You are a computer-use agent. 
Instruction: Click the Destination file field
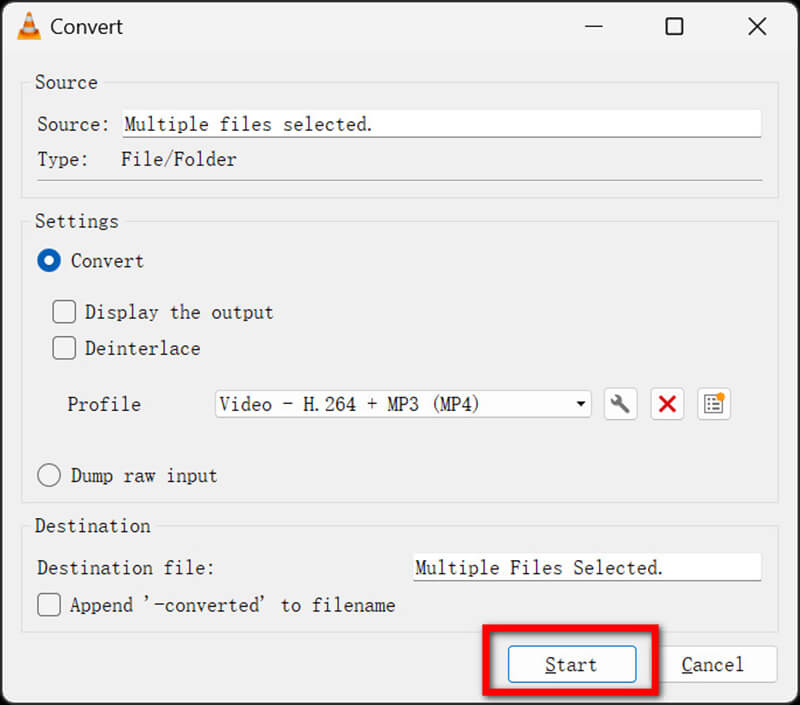click(587, 567)
